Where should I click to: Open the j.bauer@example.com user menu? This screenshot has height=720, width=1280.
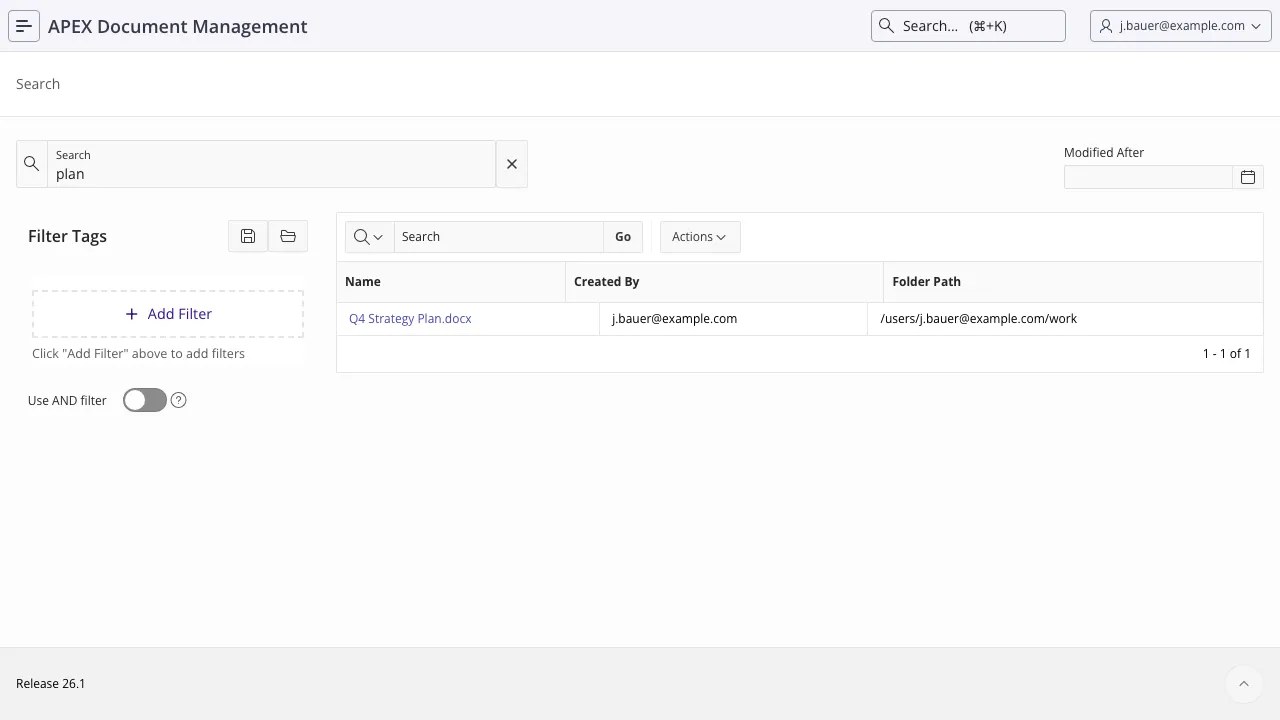pos(1181,26)
